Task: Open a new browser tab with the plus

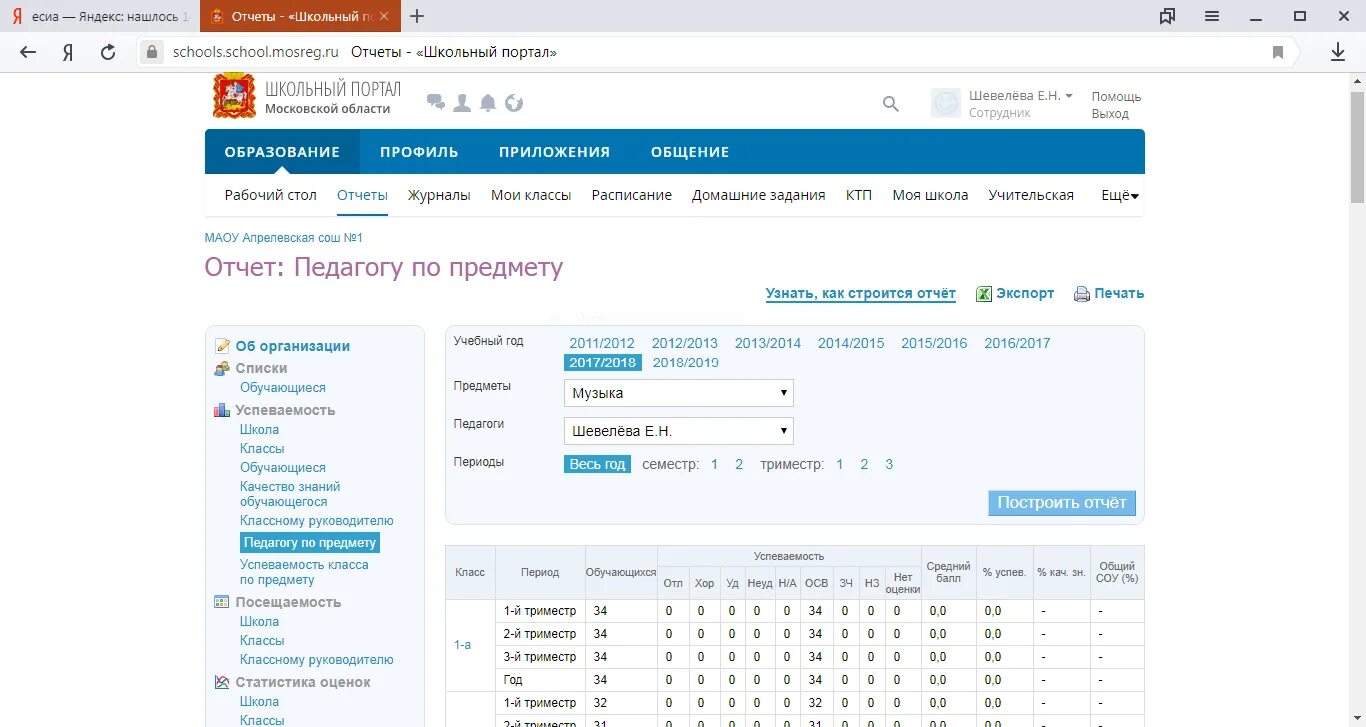Action: [x=417, y=16]
